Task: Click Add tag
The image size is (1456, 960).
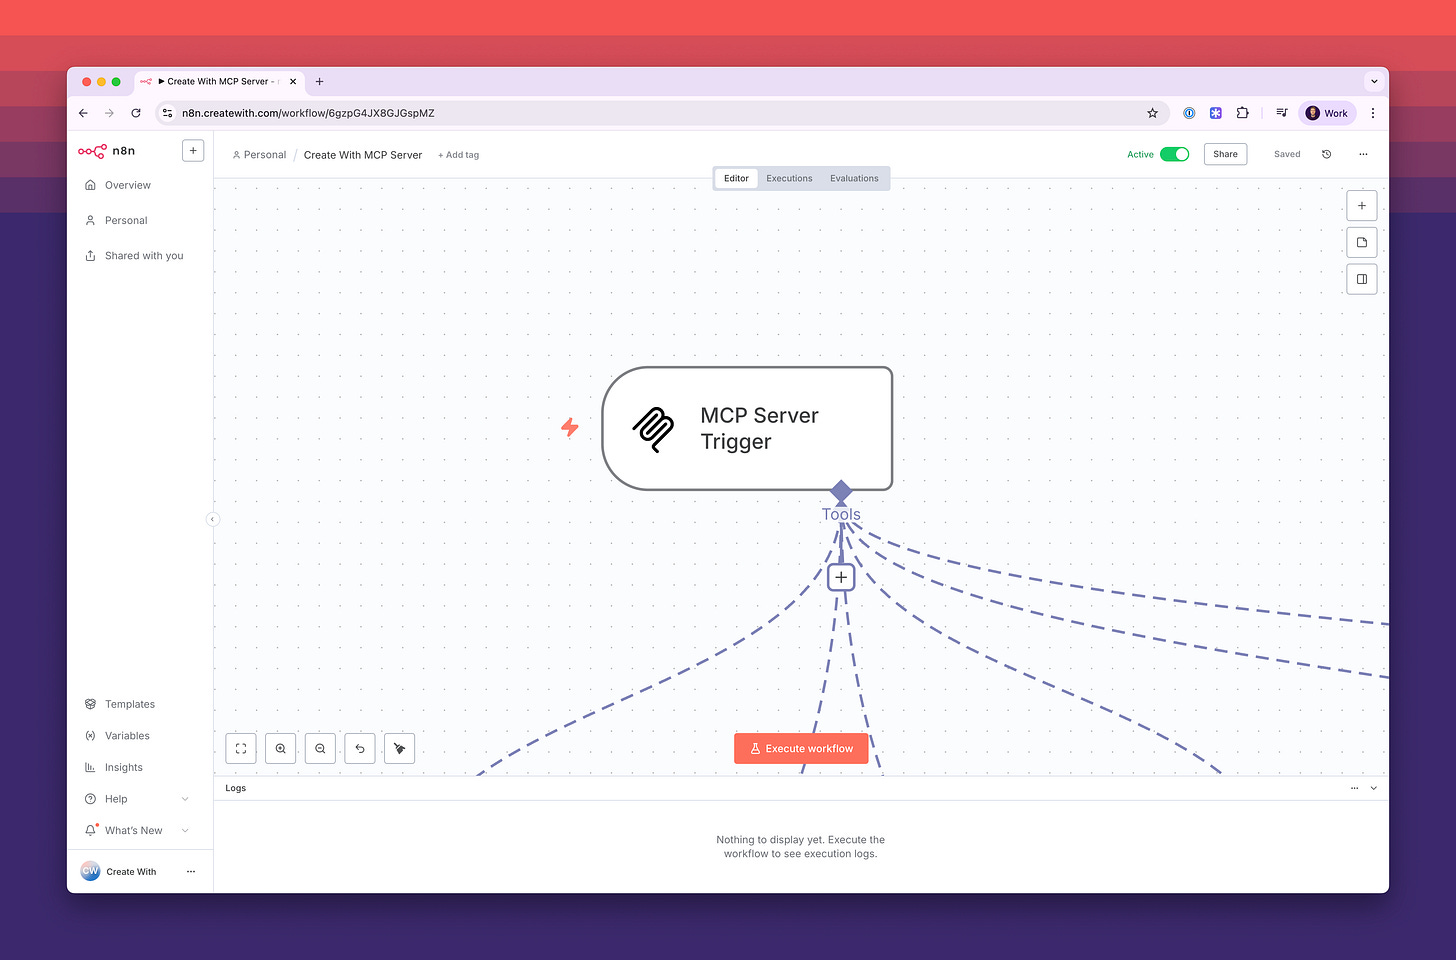Action: click(458, 155)
